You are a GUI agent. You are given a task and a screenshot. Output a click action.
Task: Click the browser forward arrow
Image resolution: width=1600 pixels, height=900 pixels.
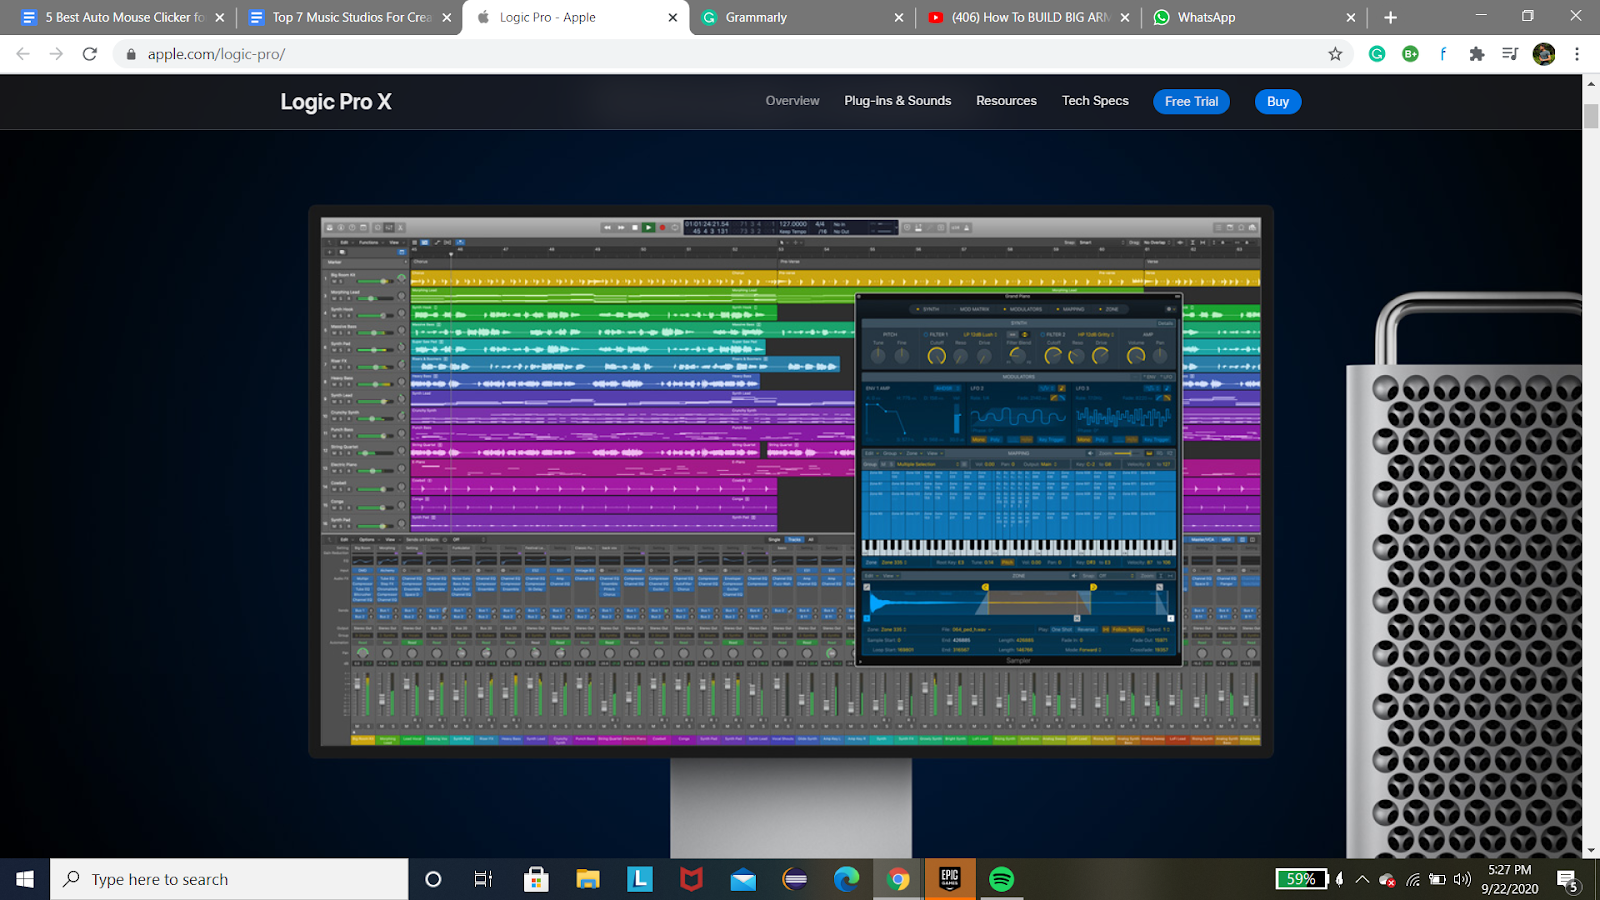click(56, 54)
